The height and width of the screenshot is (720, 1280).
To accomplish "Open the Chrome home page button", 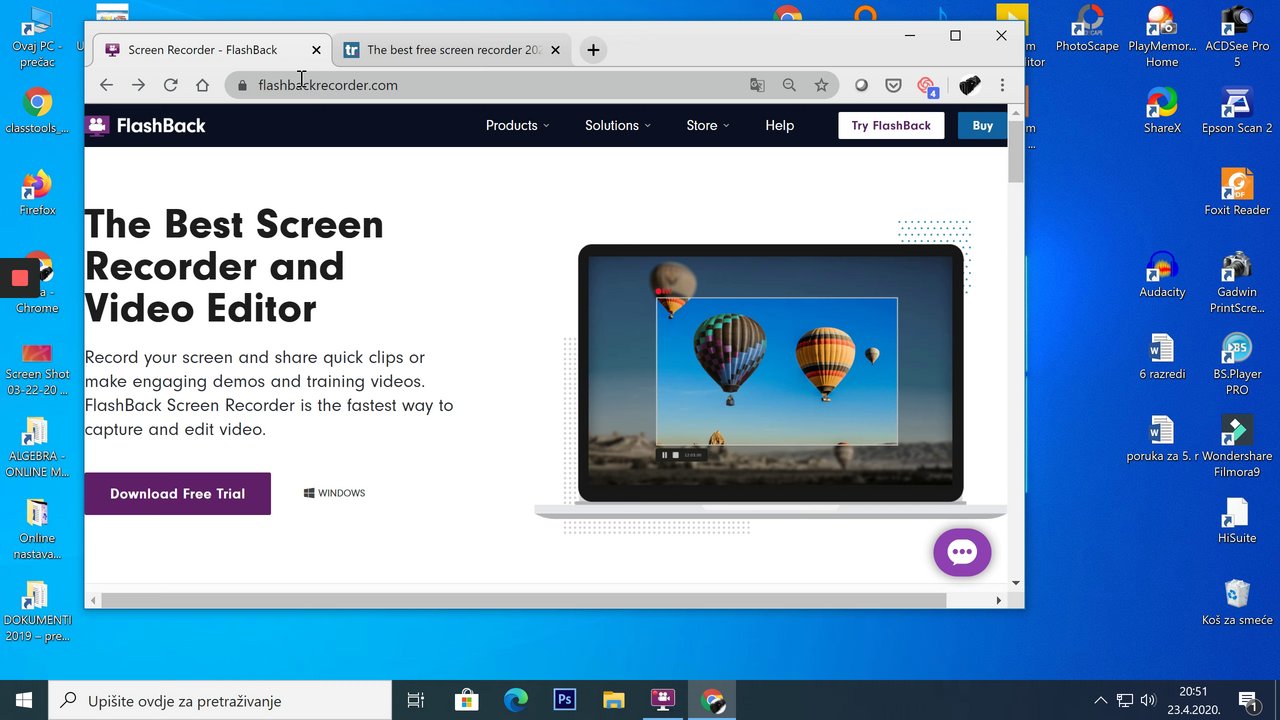I will (202, 85).
